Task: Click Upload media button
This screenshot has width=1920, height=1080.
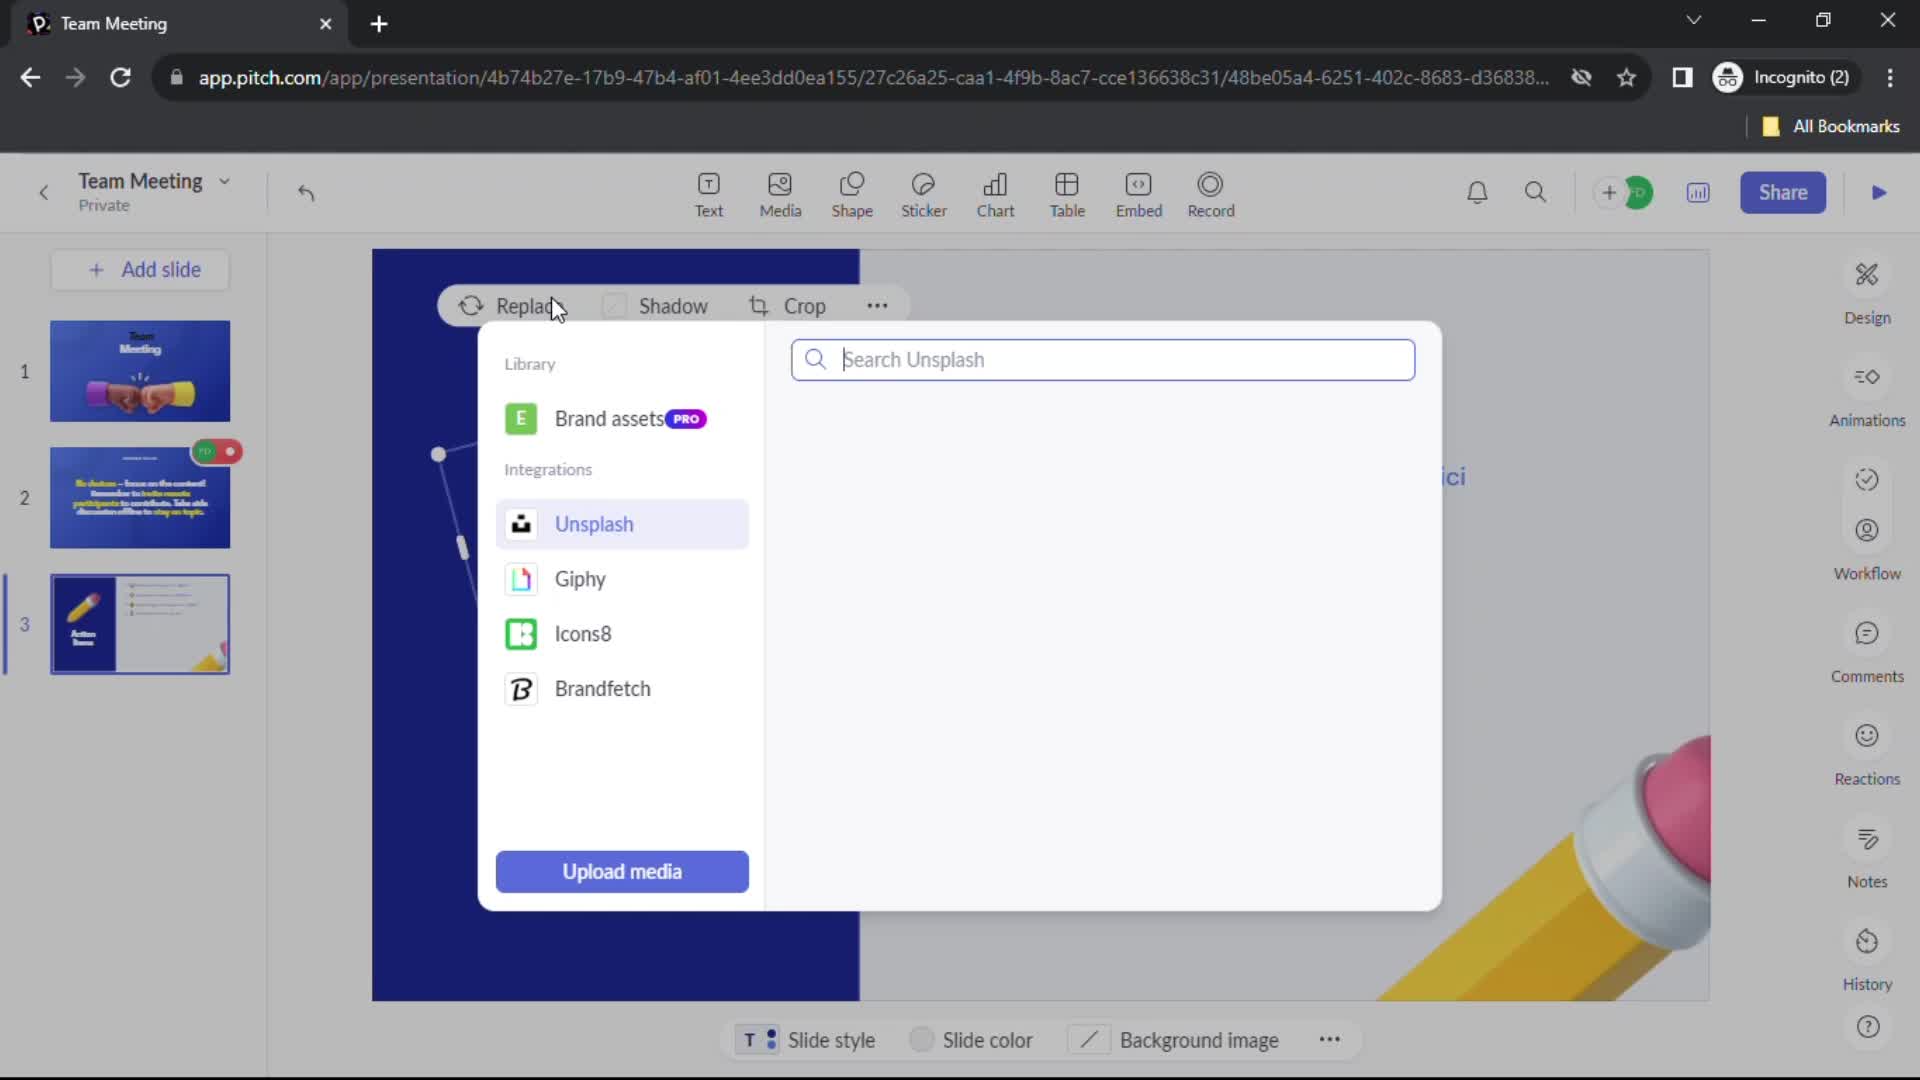Action: coord(624,872)
